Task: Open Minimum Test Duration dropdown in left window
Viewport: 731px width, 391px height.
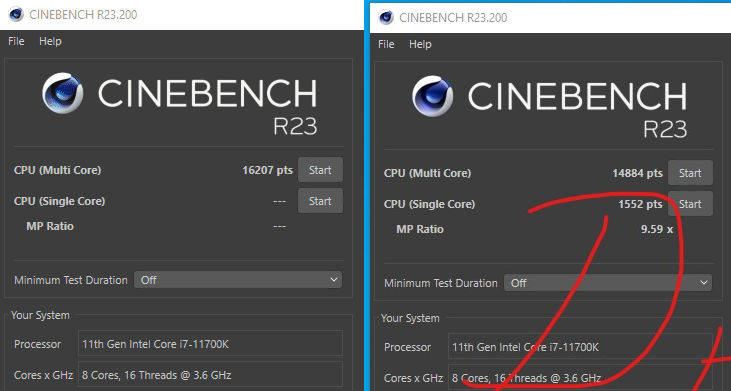Action: 238,280
